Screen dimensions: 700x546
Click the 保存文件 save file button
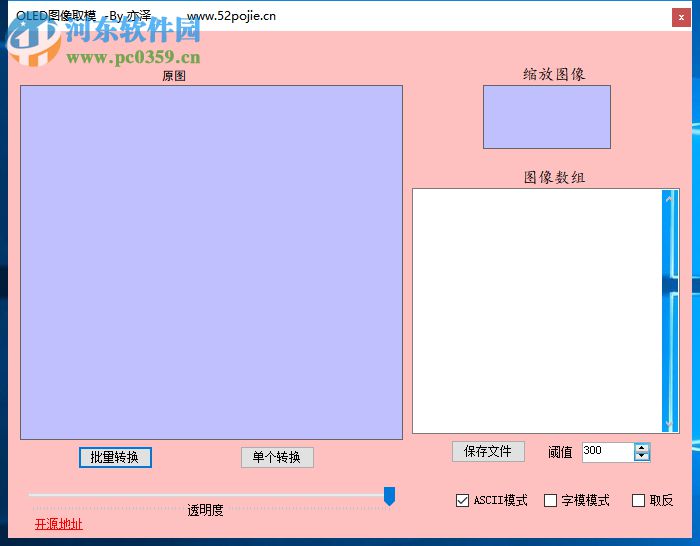click(488, 451)
